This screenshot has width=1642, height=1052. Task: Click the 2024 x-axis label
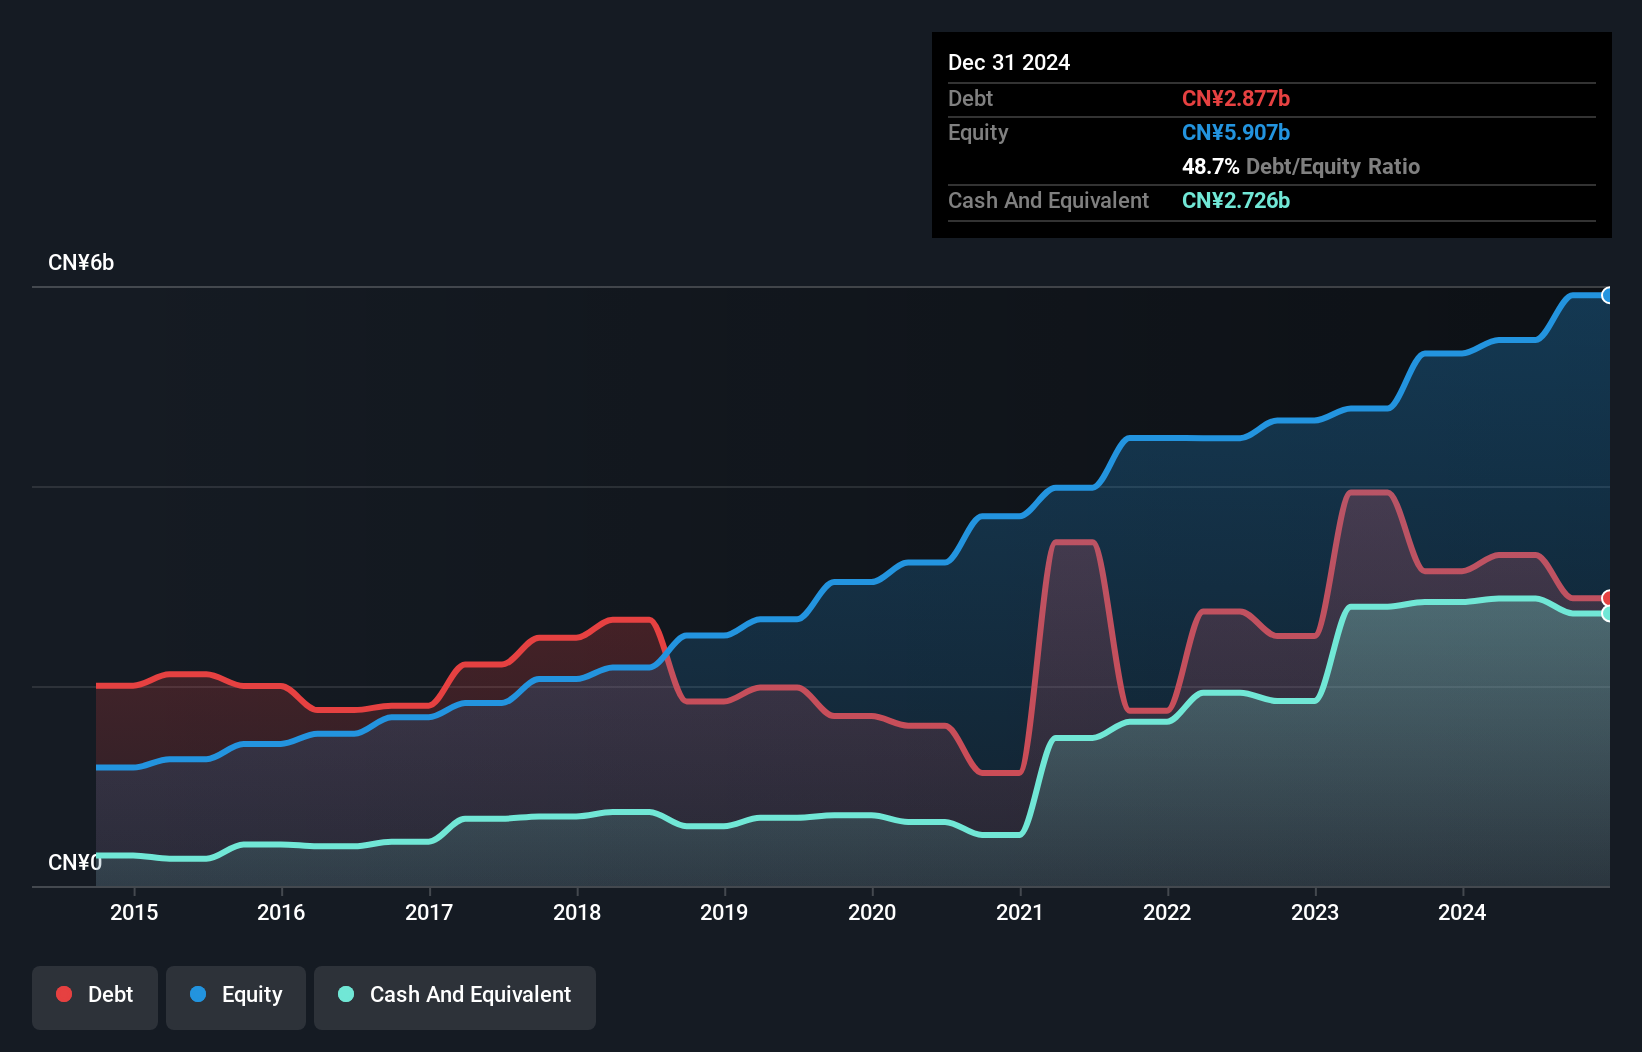coord(1462,912)
